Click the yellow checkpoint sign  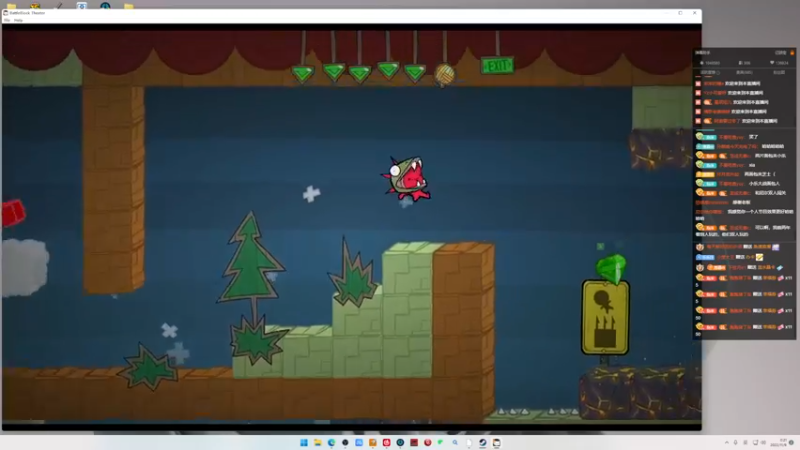pyautogui.click(x=605, y=317)
